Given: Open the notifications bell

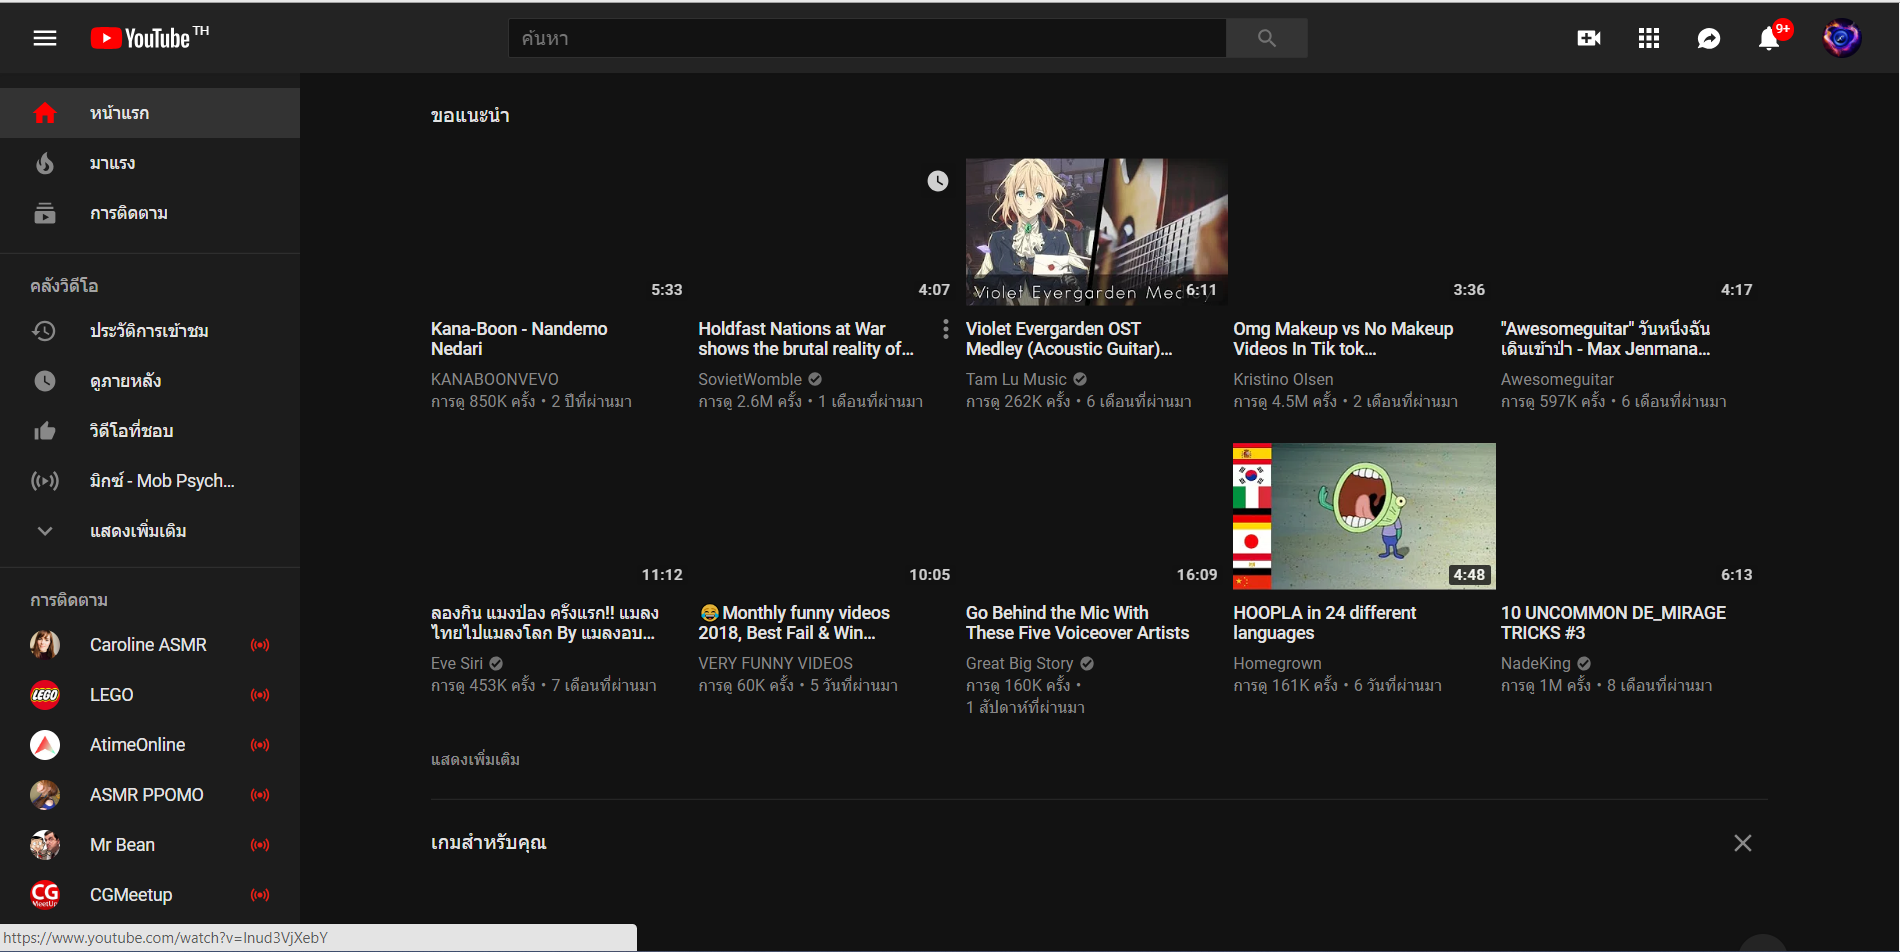Looking at the screenshot, I should click(x=1768, y=38).
